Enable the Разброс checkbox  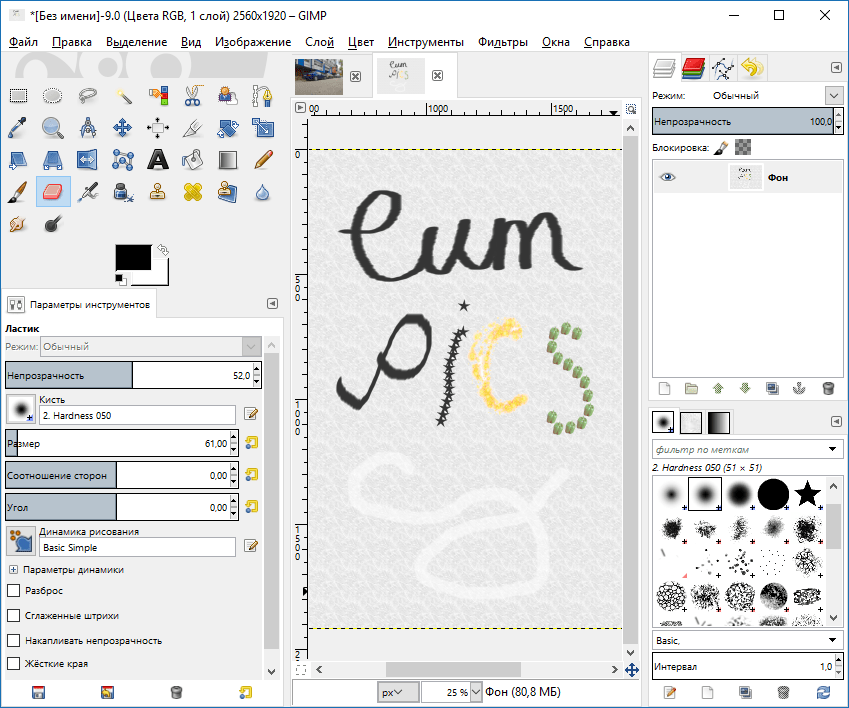point(14,592)
